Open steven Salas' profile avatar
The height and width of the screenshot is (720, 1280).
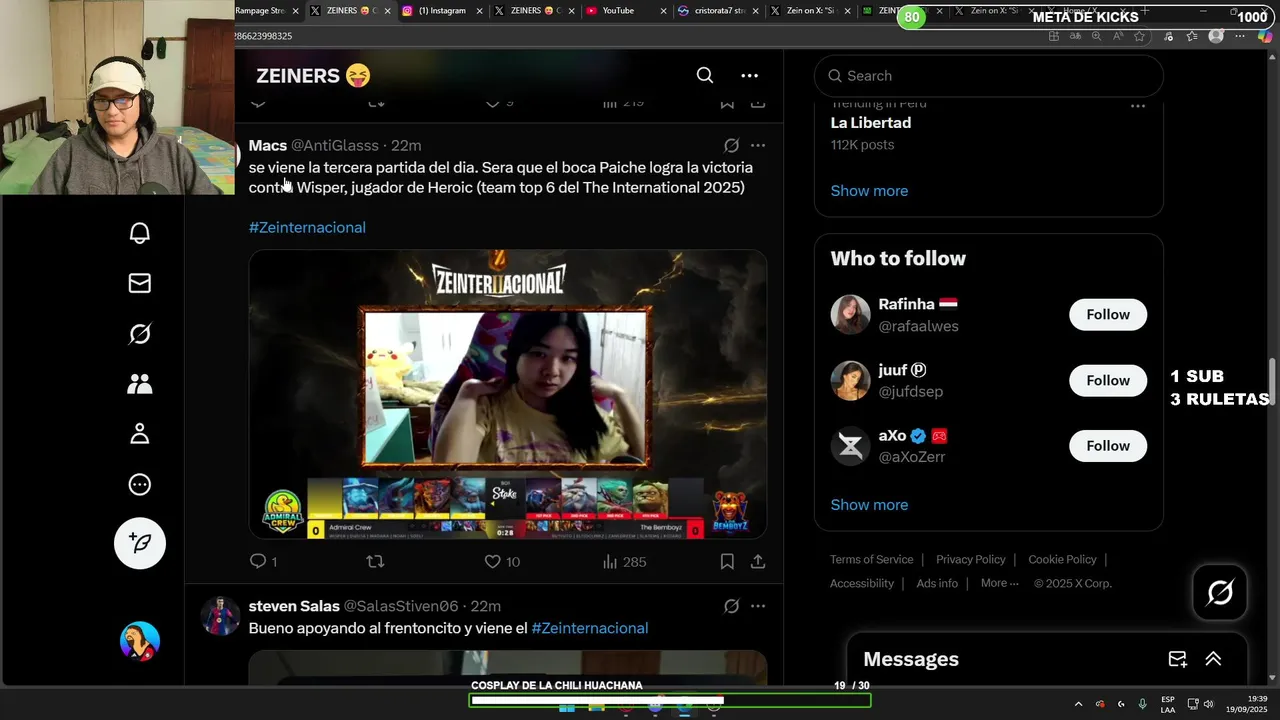pyautogui.click(x=219, y=616)
